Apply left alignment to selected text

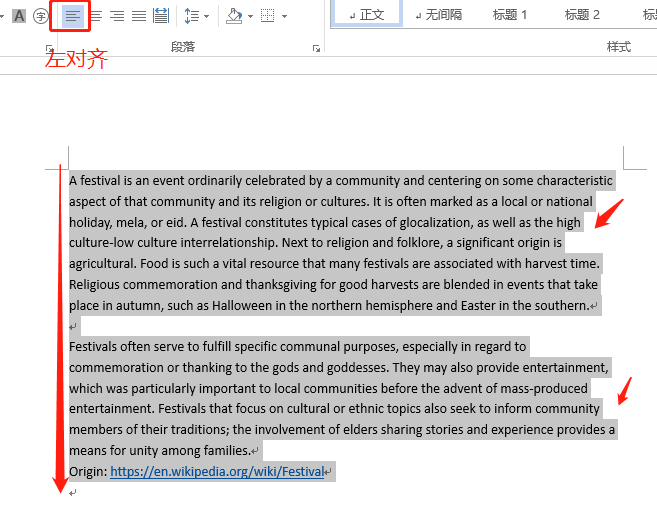pos(72,16)
